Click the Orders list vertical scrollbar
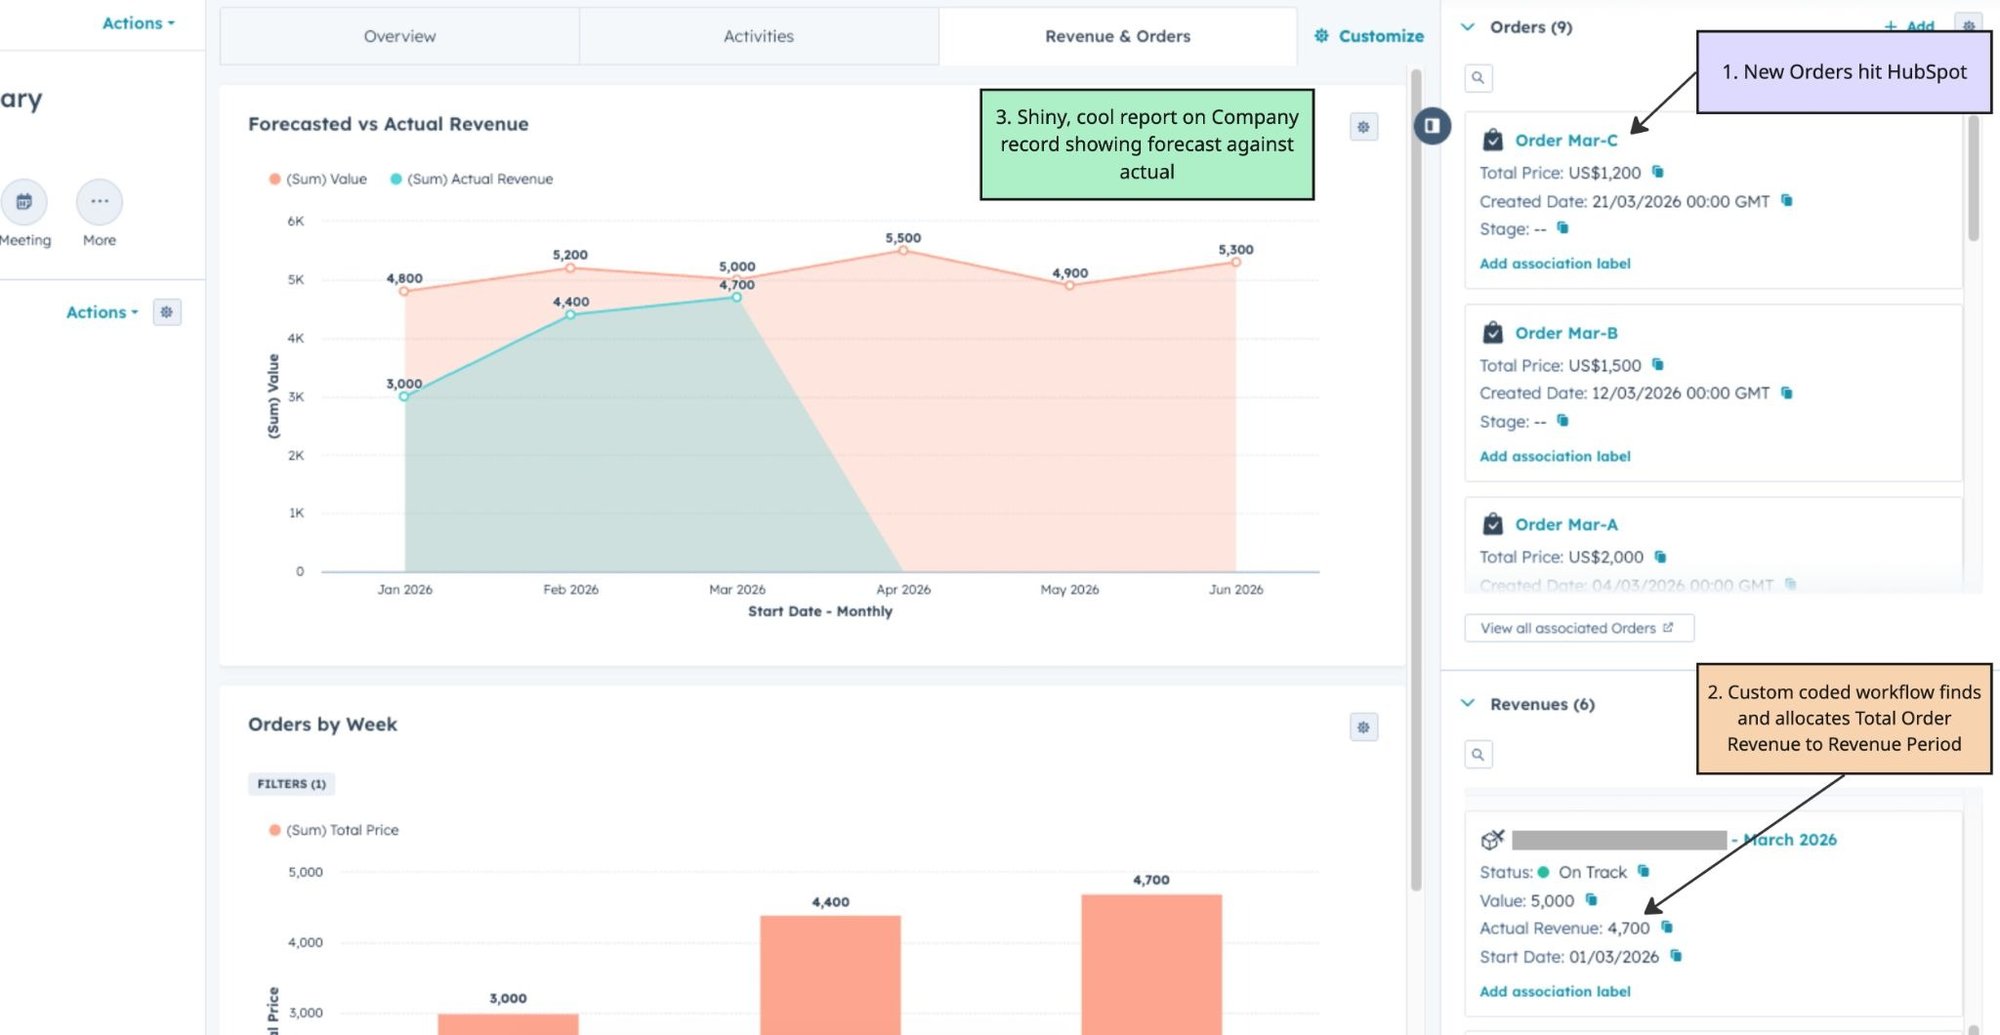2000x1035 pixels. [1973, 178]
